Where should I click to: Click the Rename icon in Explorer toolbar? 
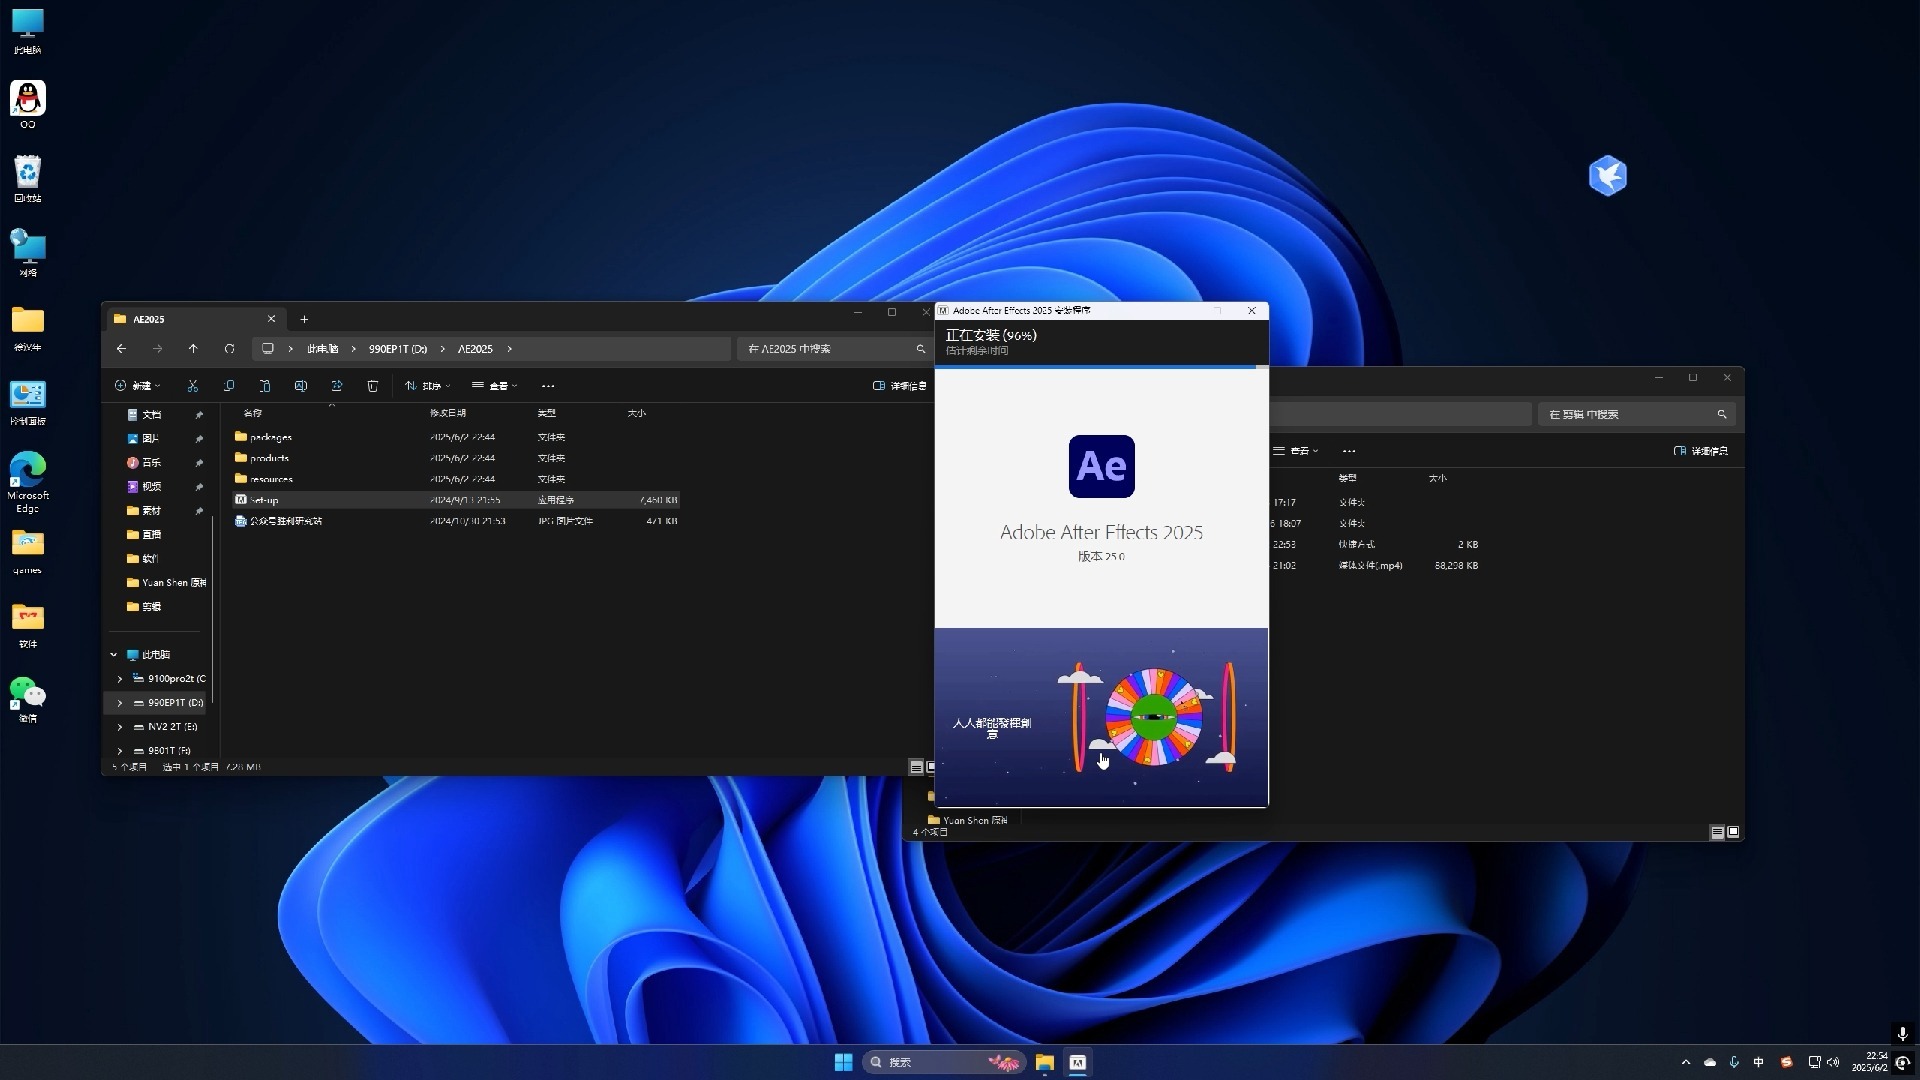(x=301, y=386)
